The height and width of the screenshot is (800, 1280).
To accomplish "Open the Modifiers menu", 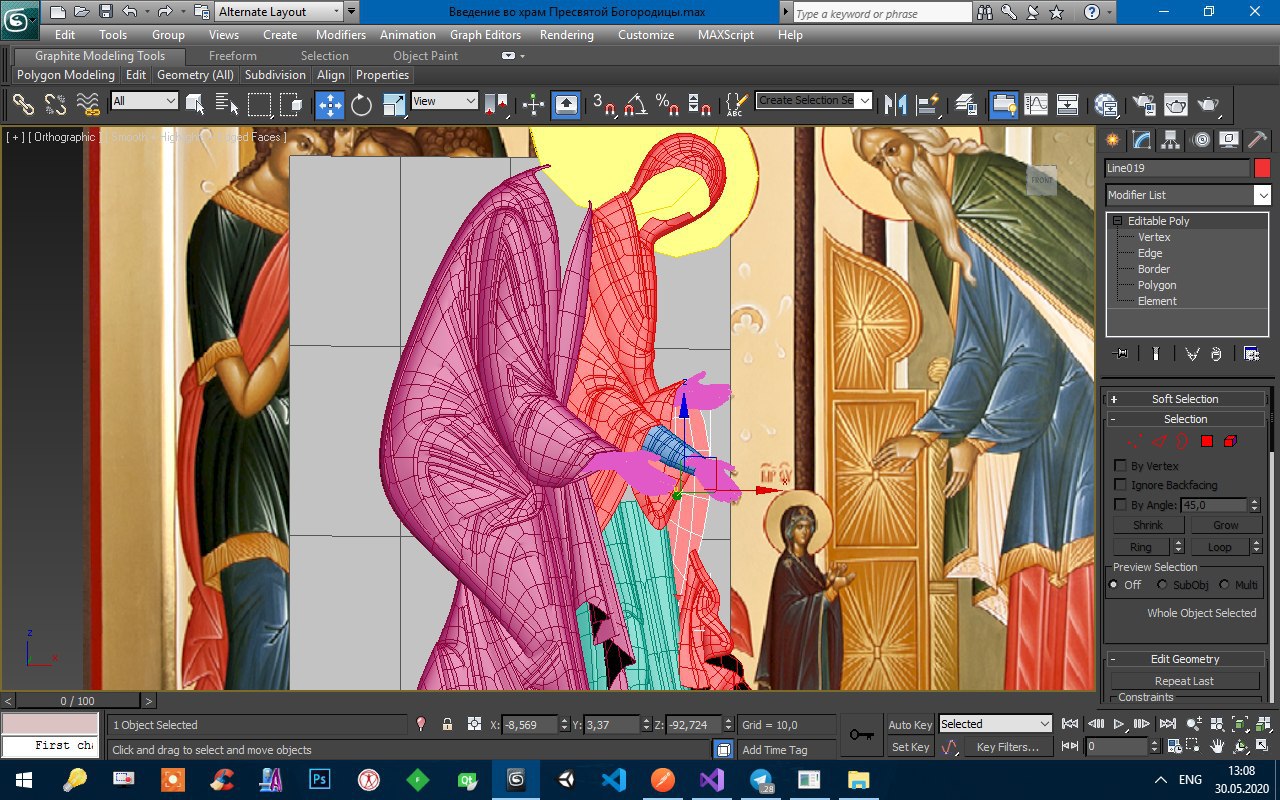I will (341, 35).
